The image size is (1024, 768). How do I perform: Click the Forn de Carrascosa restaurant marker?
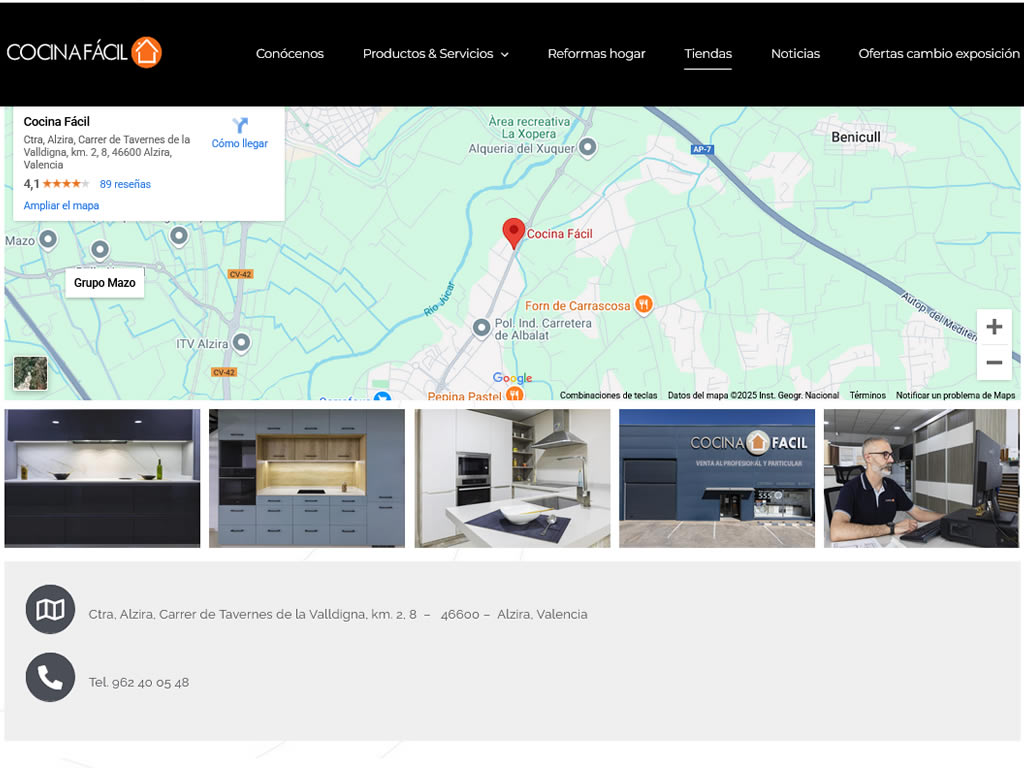pos(644,305)
